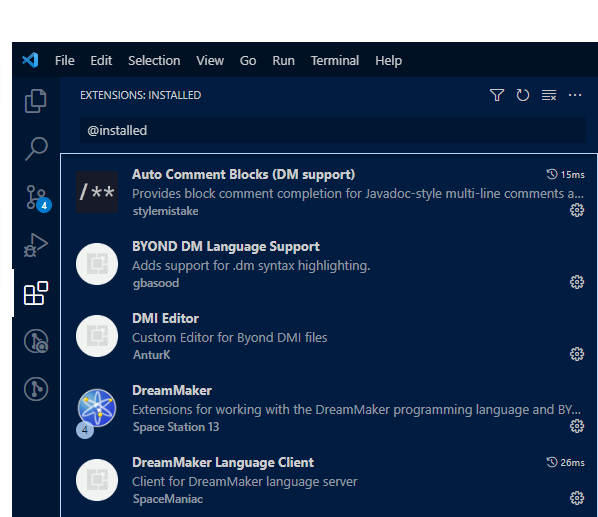
Task: Click the Javadoc-style block comment description
Action: (x=358, y=194)
